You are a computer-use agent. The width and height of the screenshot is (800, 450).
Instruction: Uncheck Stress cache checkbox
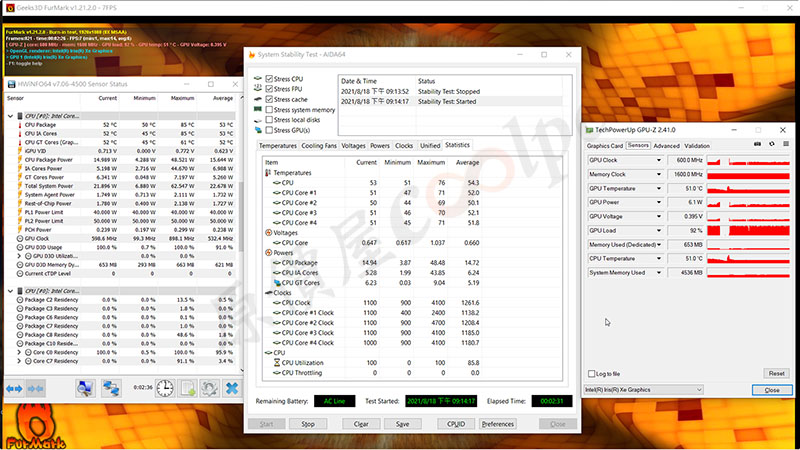click(269, 99)
